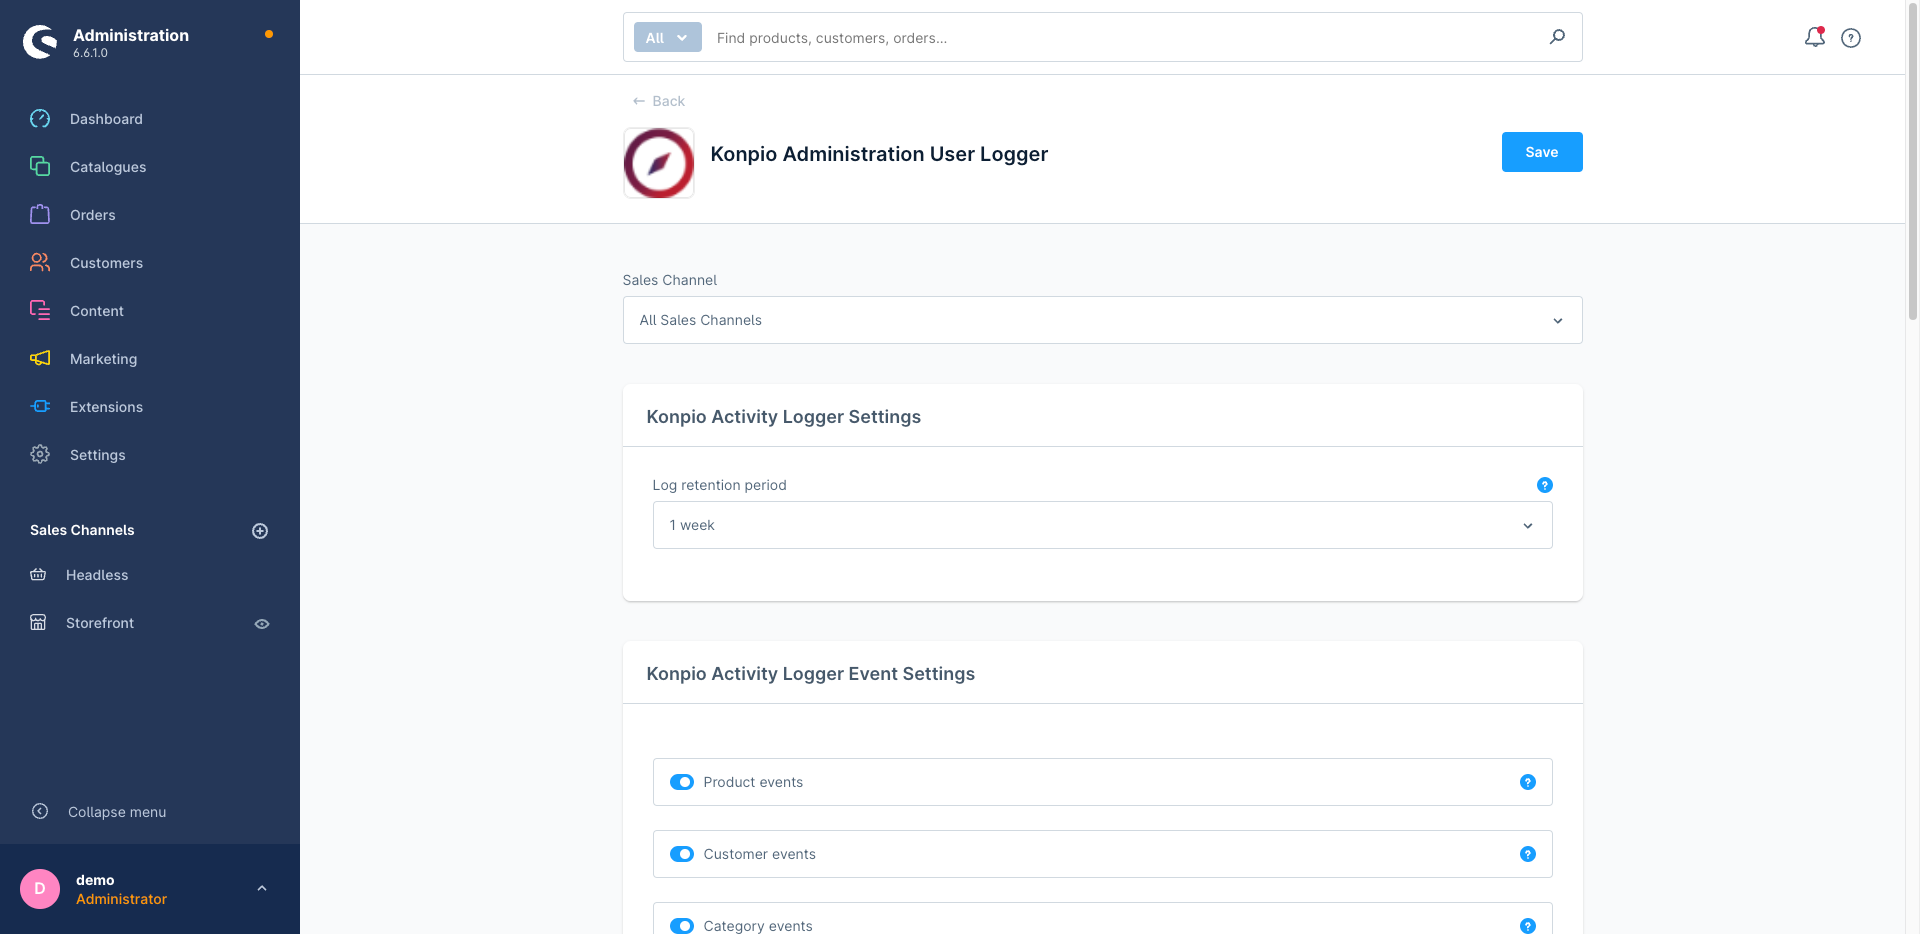1920x934 pixels.
Task: Toggle the Product events switch
Action: point(682,782)
